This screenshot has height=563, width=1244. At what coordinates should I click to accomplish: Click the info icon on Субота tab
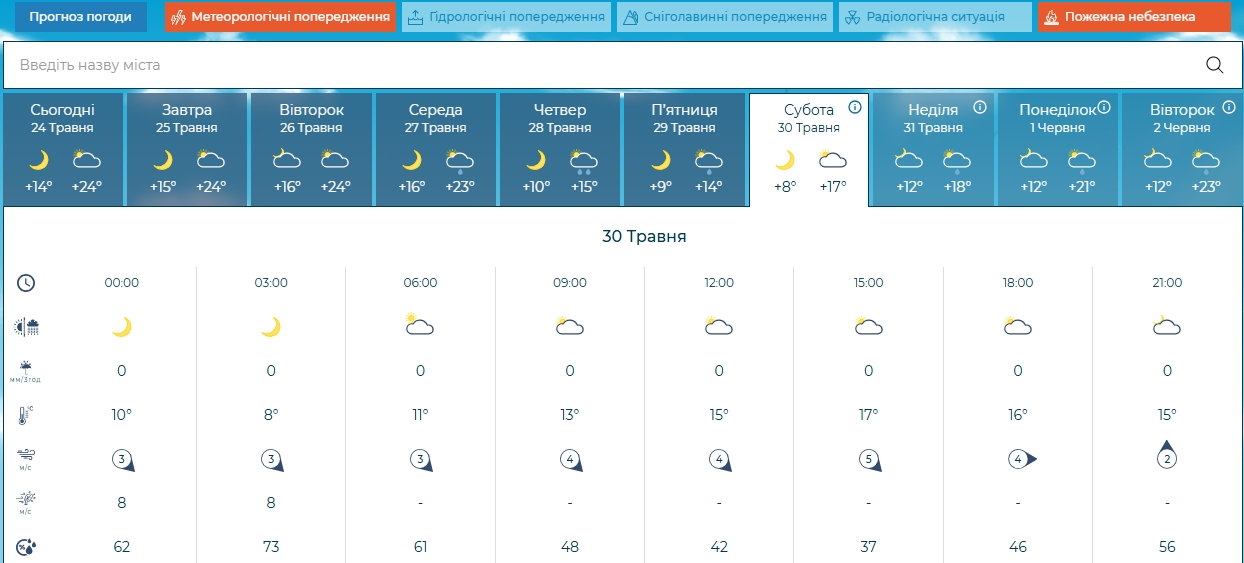[855, 107]
